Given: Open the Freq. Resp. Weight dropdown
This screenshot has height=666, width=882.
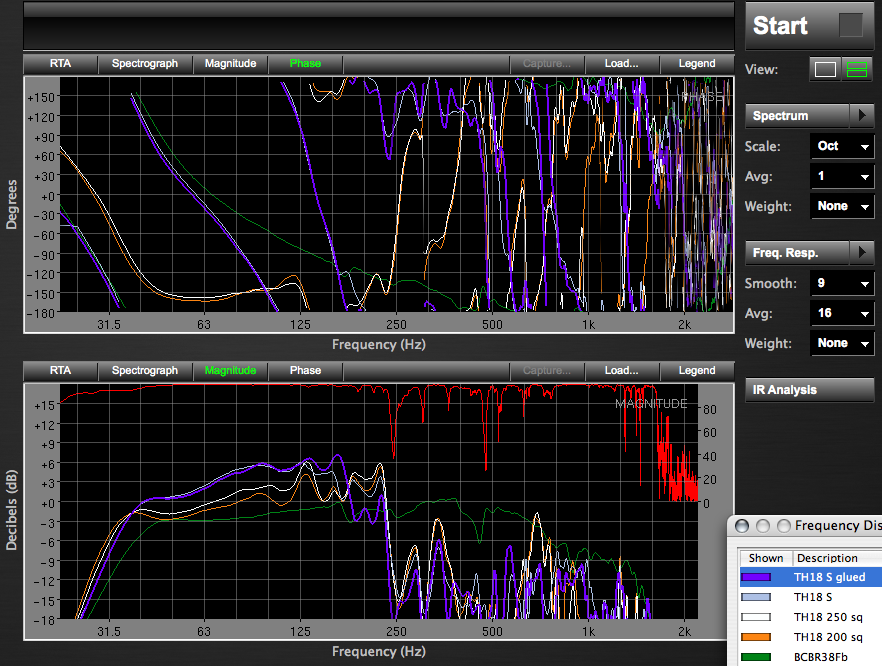Looking at the screenshot, I should [x=842, y=343].
